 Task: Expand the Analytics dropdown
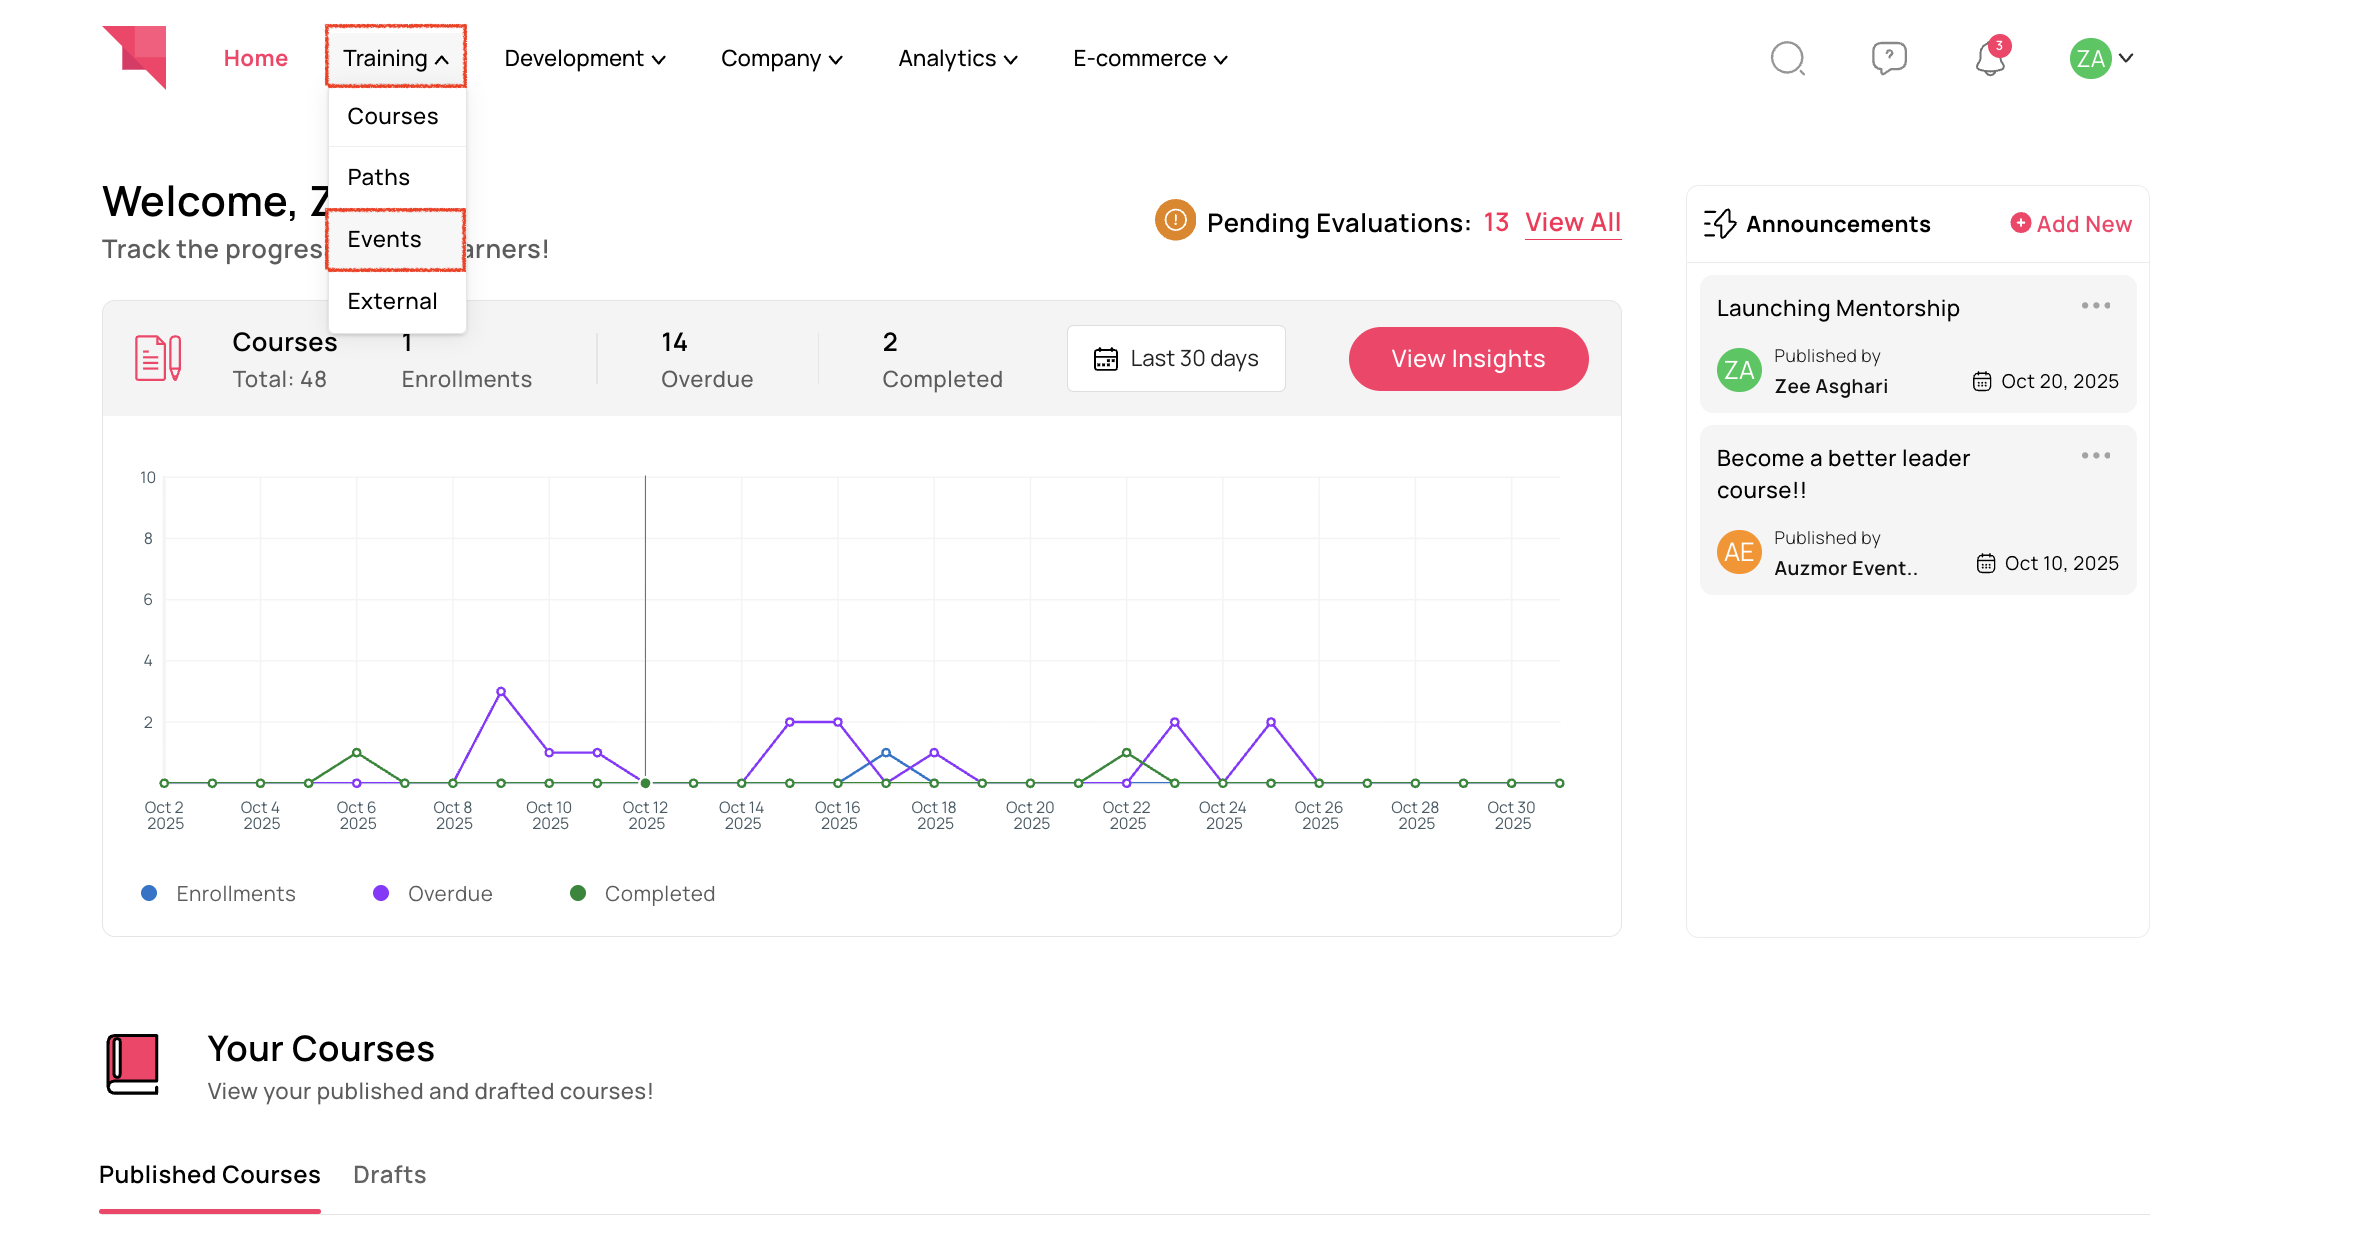pyautogui.click(x=957, y=59)
